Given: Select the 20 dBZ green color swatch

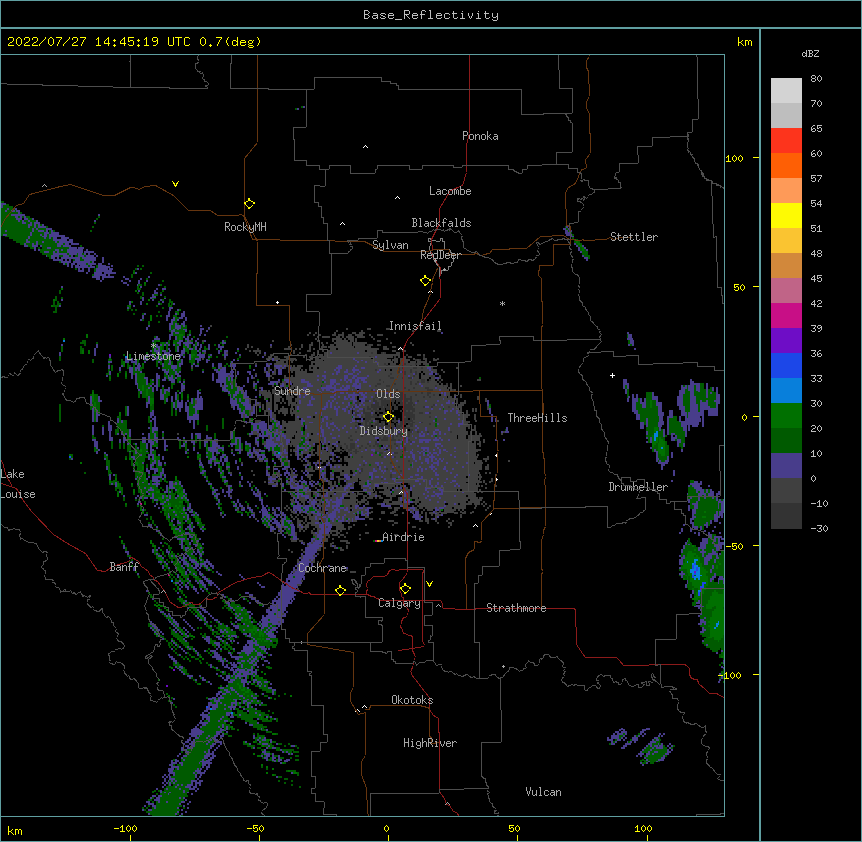Looking at the screenshot, I should click(x=786, y=416).
